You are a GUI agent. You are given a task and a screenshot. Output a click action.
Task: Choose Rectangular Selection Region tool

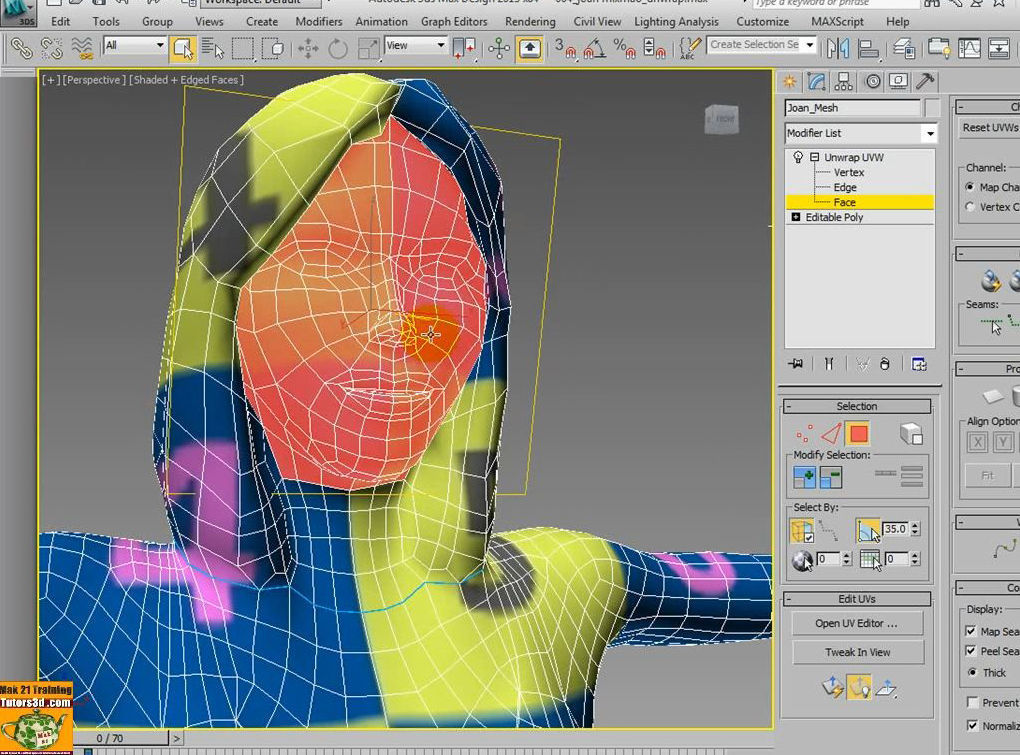point(243,48)
